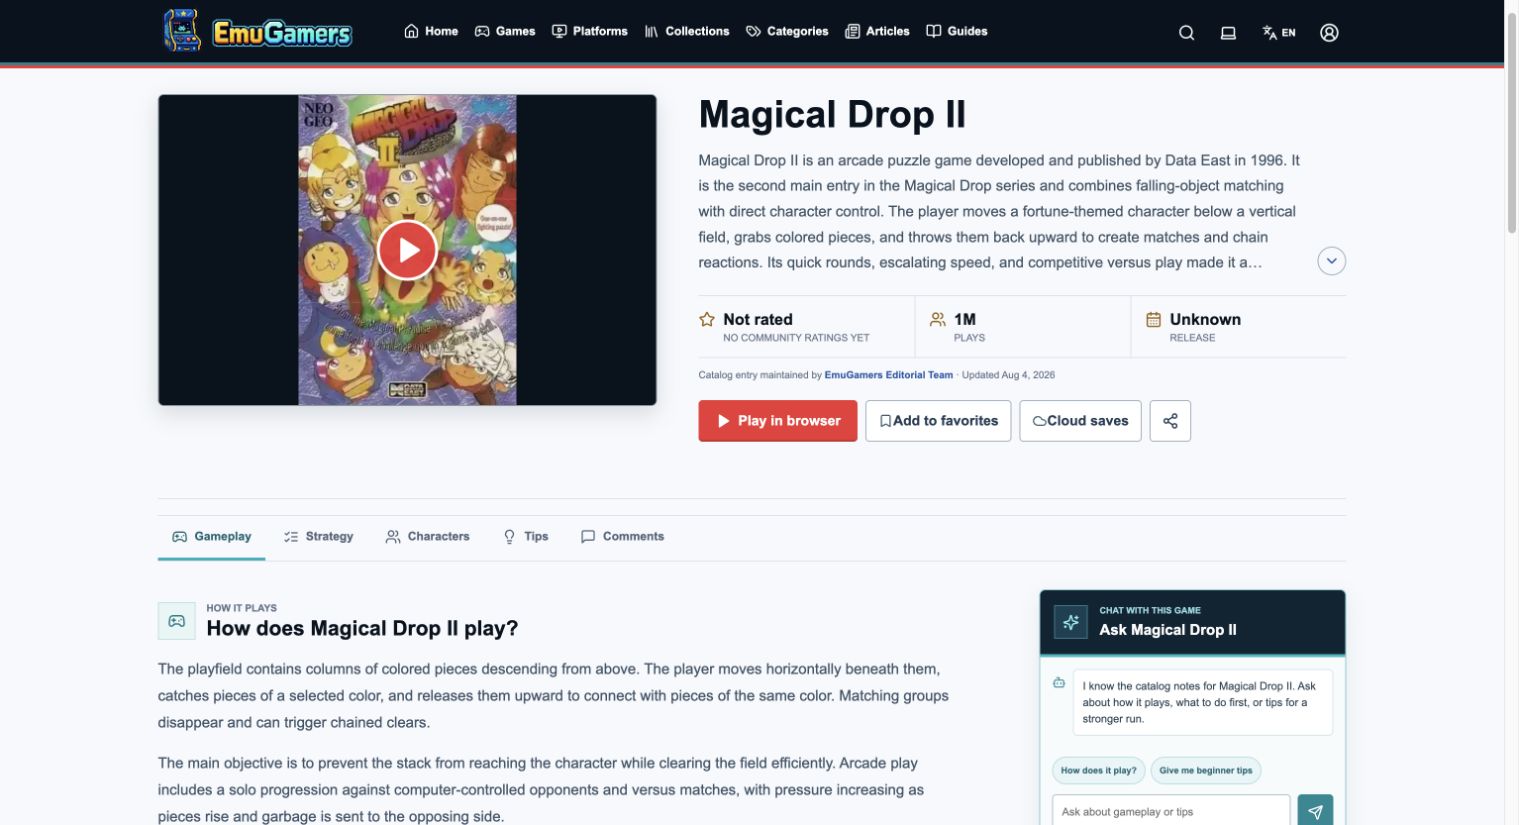Play the Magical Drop II video preview

click(407, 250)
